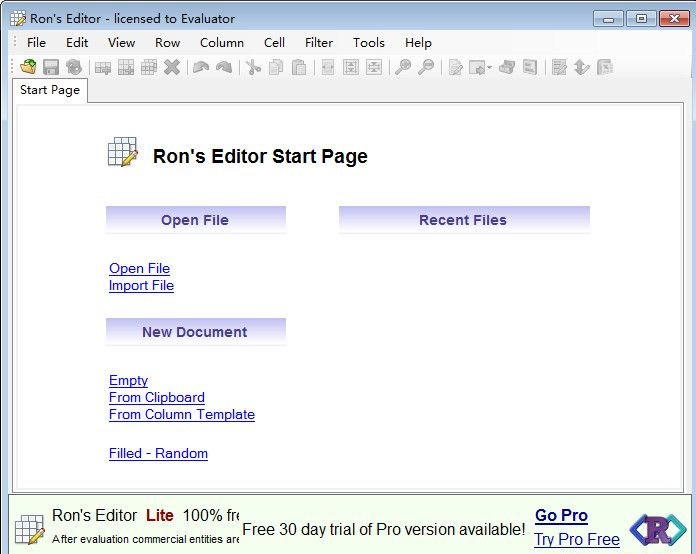The width and height of the screenshot is (696, 554).
Task: Click the Open file folder icon
Action: [x=28, y=67]
